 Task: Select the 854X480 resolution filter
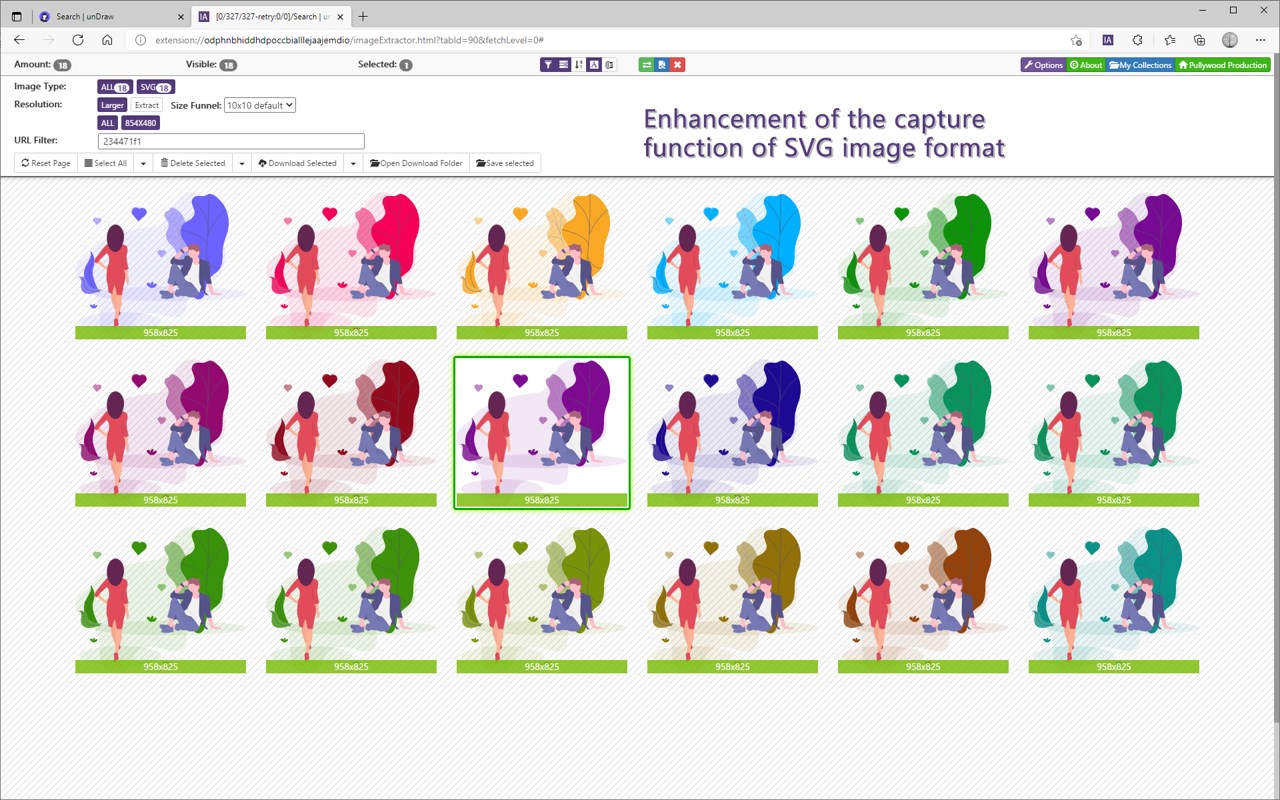[141, 123]
